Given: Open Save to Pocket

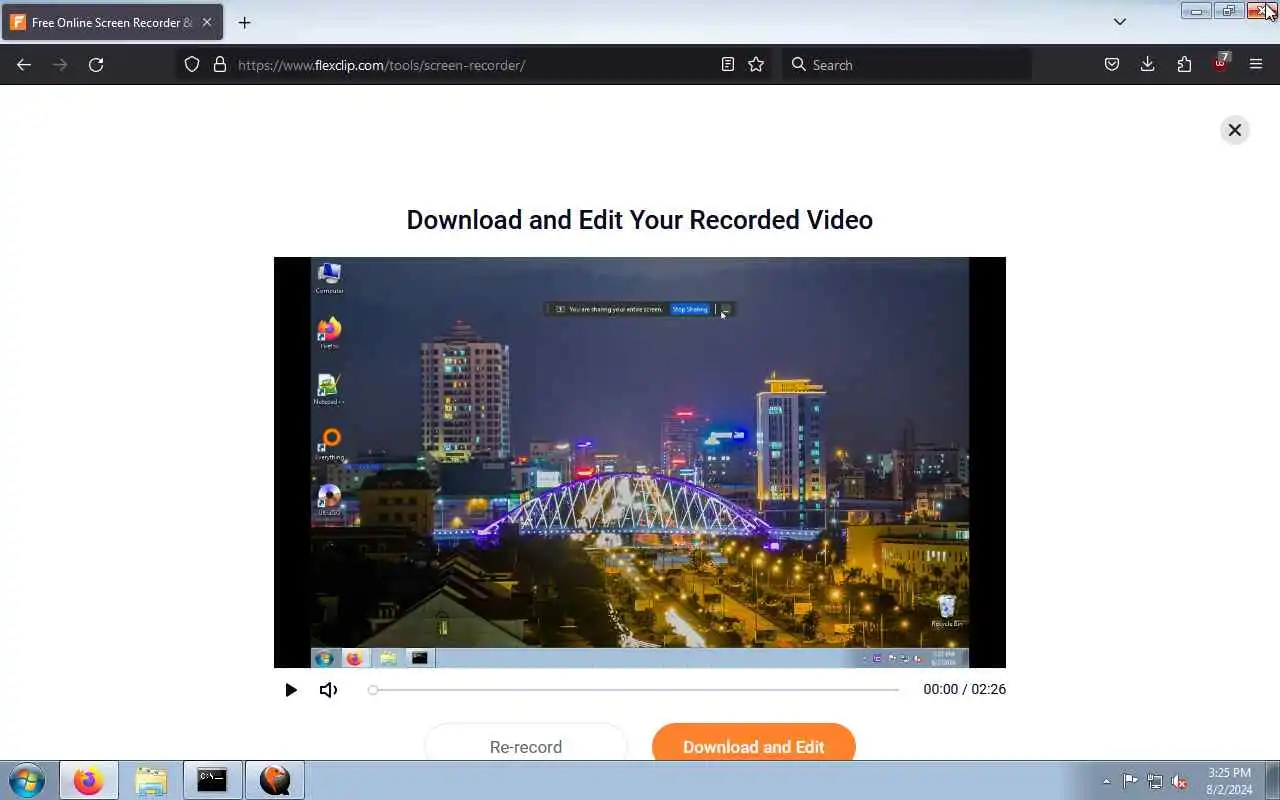Looking at the screenshot, I should (1112, 65).
